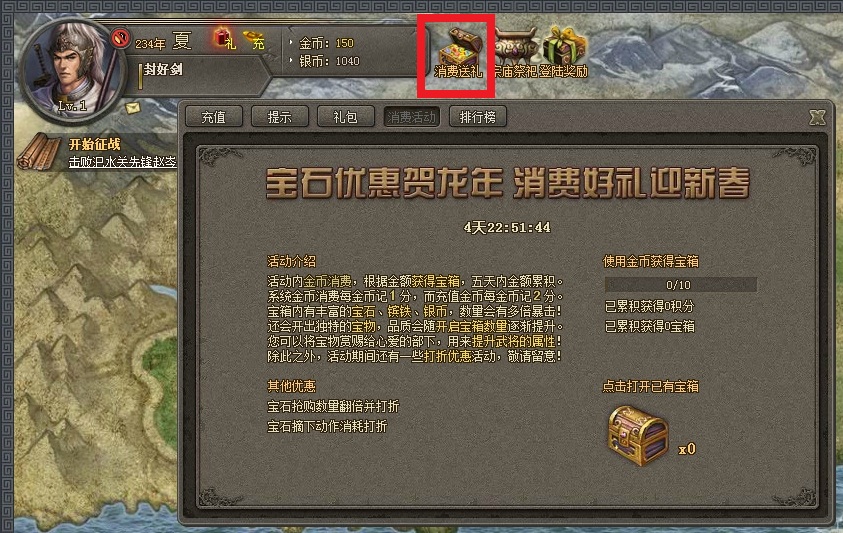Click the gold ingot 充 recharge icon
Image resolution: width=843 pixels, height=533 pixels.
pyautogui.click(x=254, y=40)
